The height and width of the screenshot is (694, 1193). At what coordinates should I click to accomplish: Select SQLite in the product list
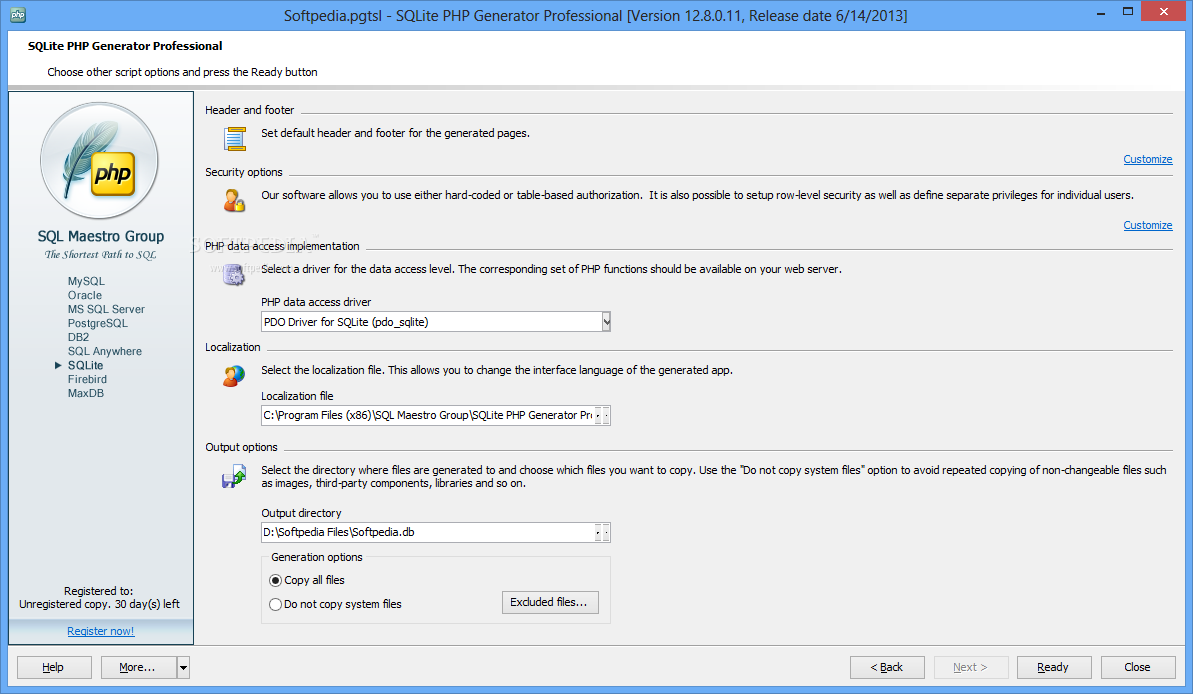[x=85, y=365]
